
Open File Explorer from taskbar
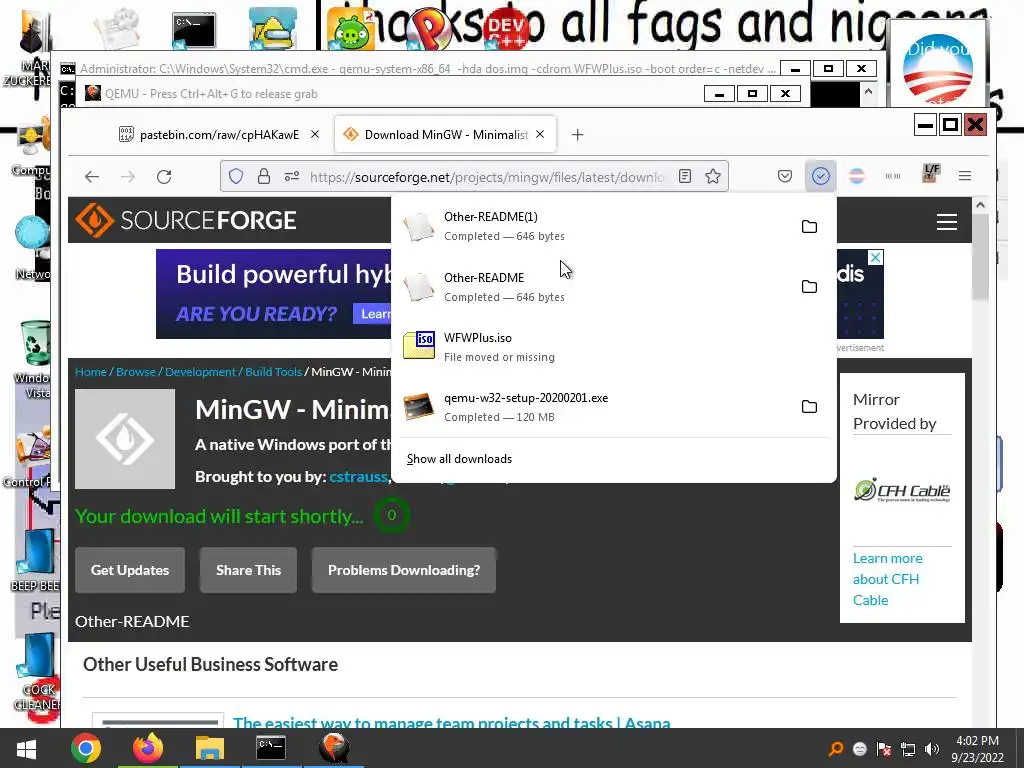point(209,748)
